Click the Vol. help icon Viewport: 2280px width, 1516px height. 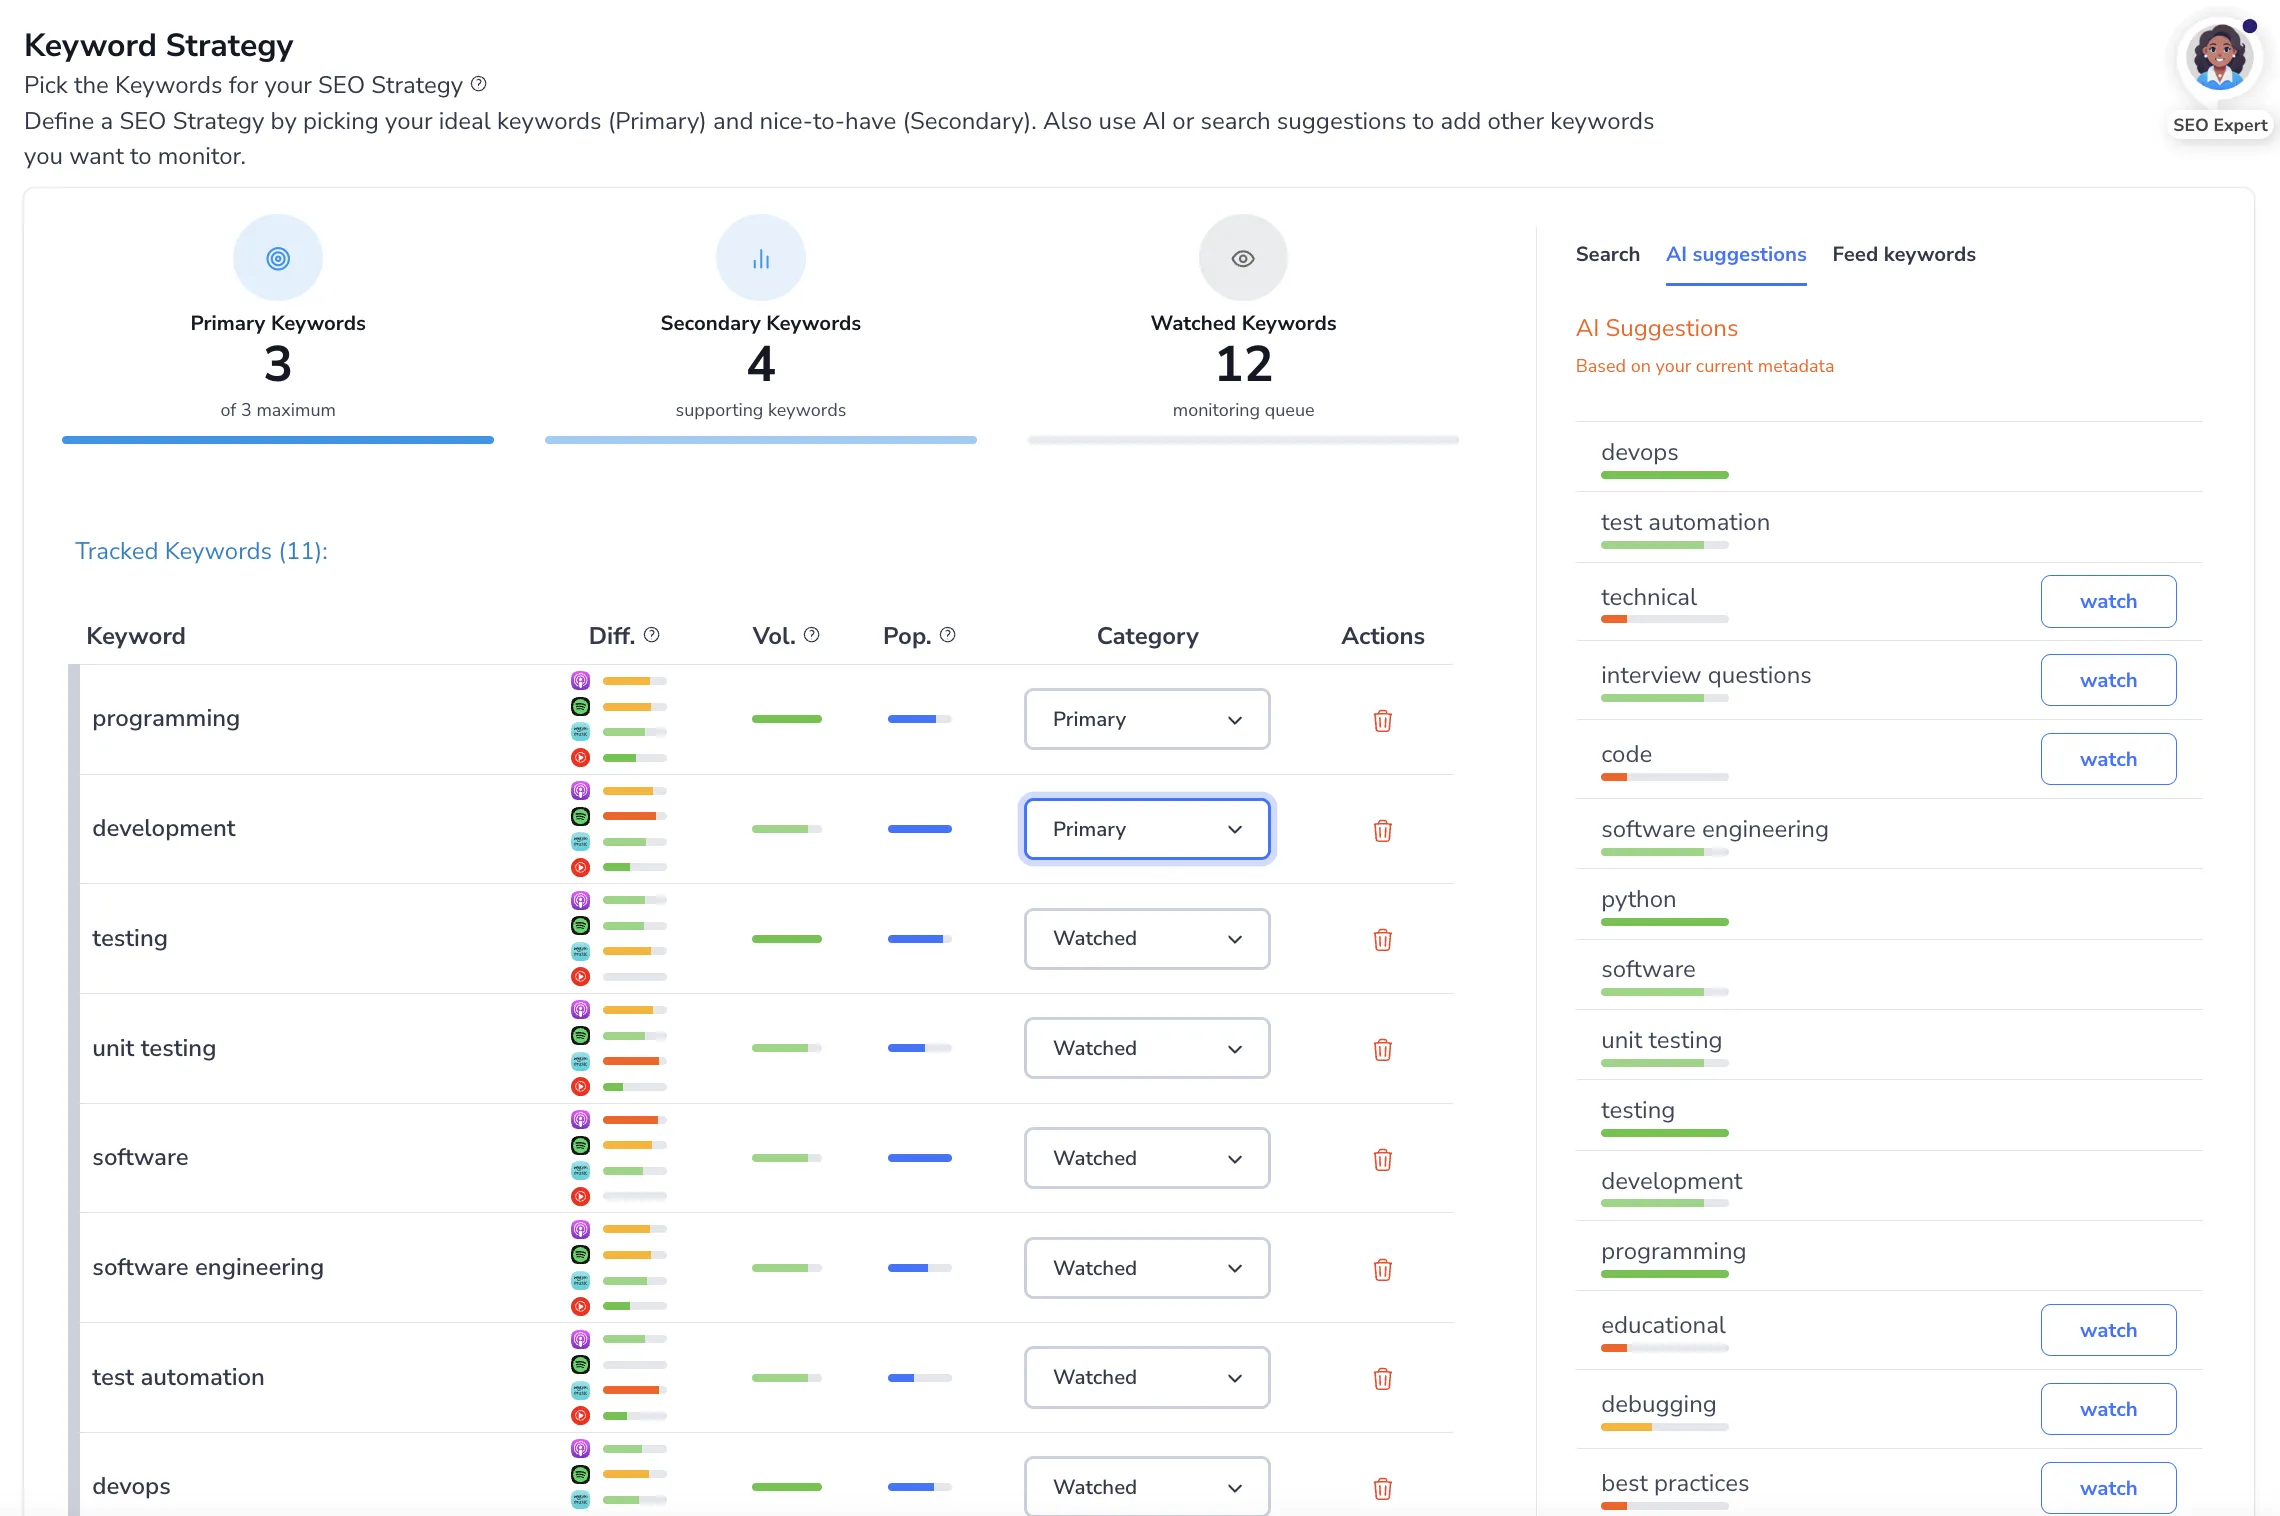(812, 634)
